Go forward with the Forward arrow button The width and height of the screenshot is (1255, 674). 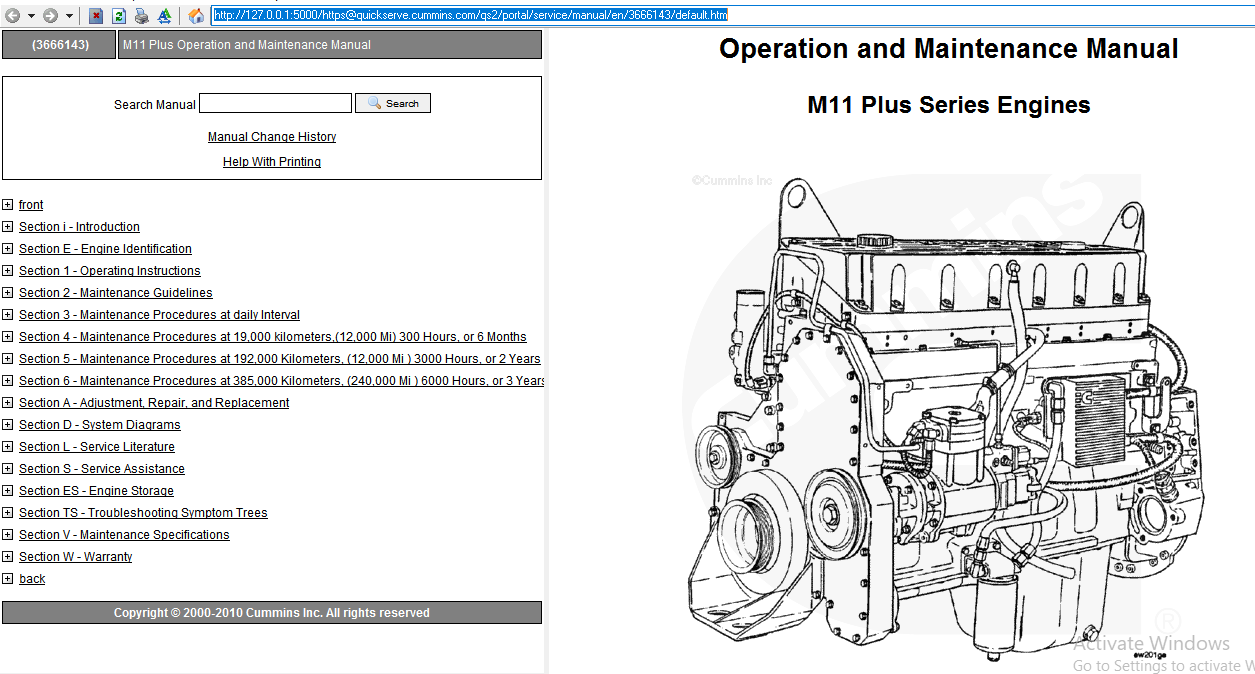tap(50, 16)
